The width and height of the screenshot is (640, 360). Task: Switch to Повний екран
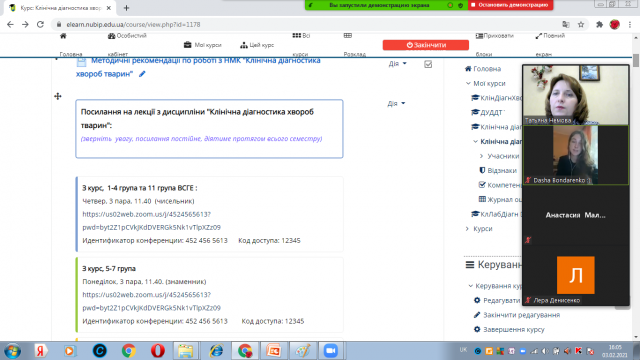(550, 45)
